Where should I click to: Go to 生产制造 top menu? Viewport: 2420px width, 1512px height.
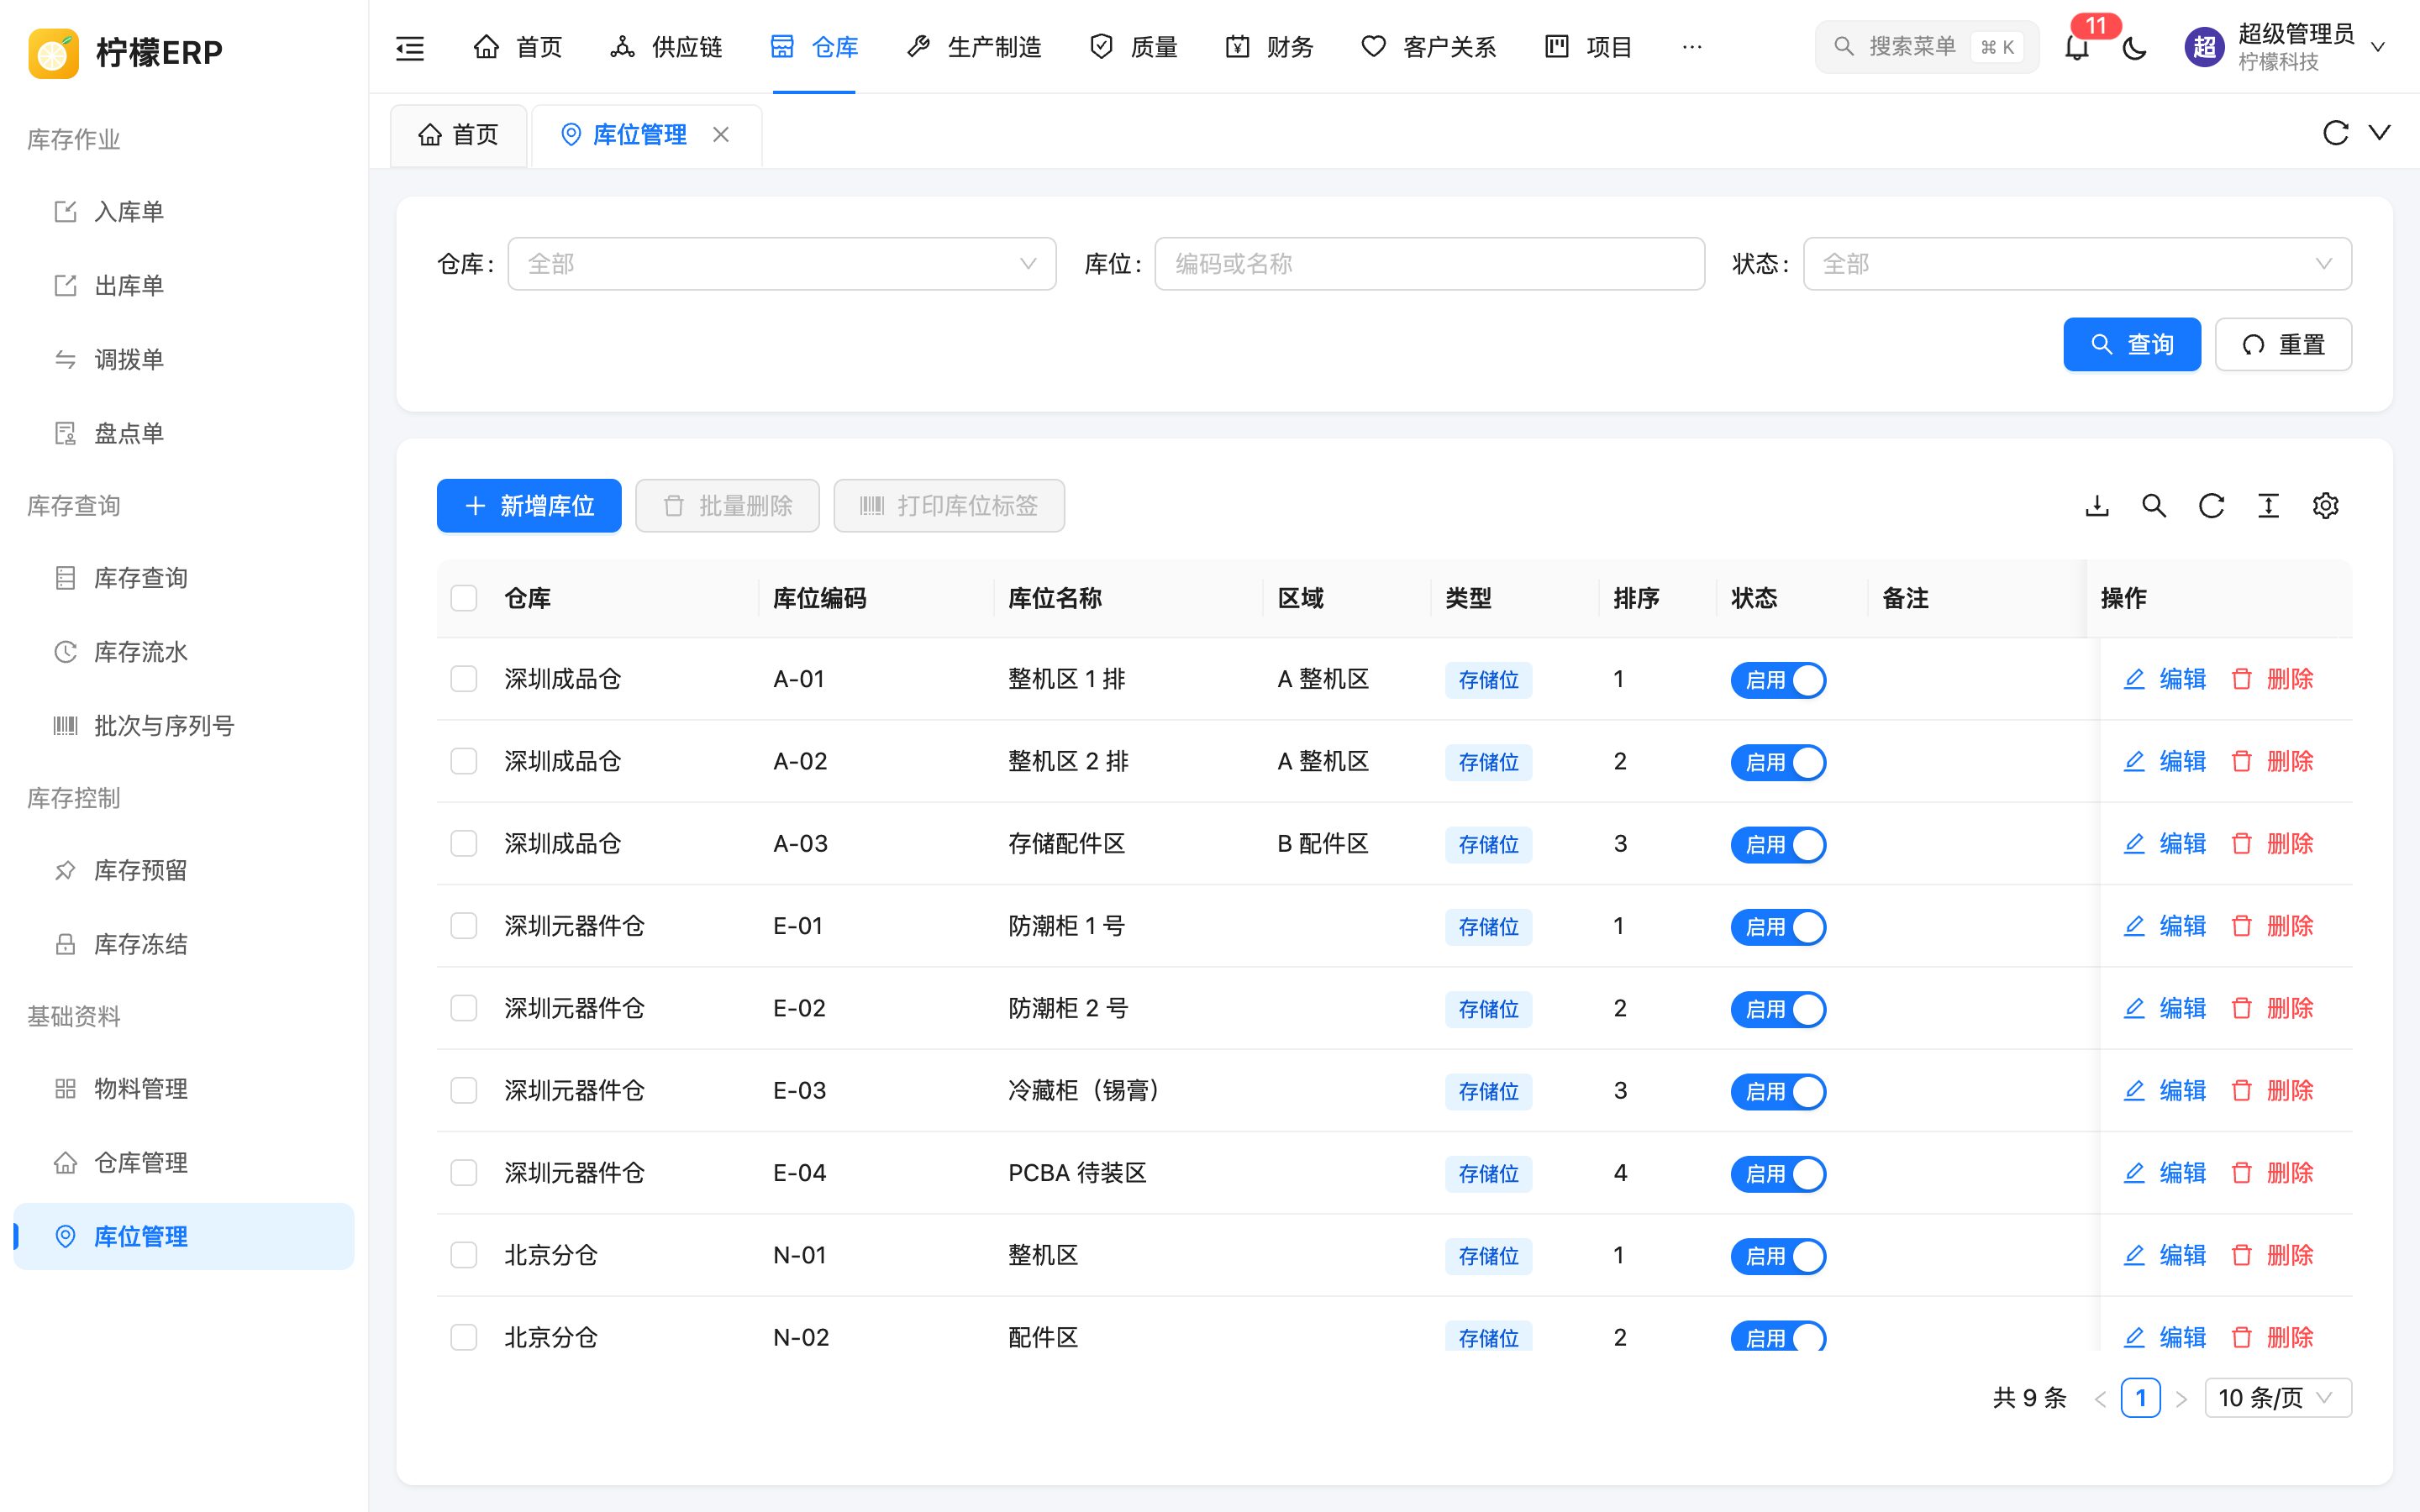tap(974, 47)
